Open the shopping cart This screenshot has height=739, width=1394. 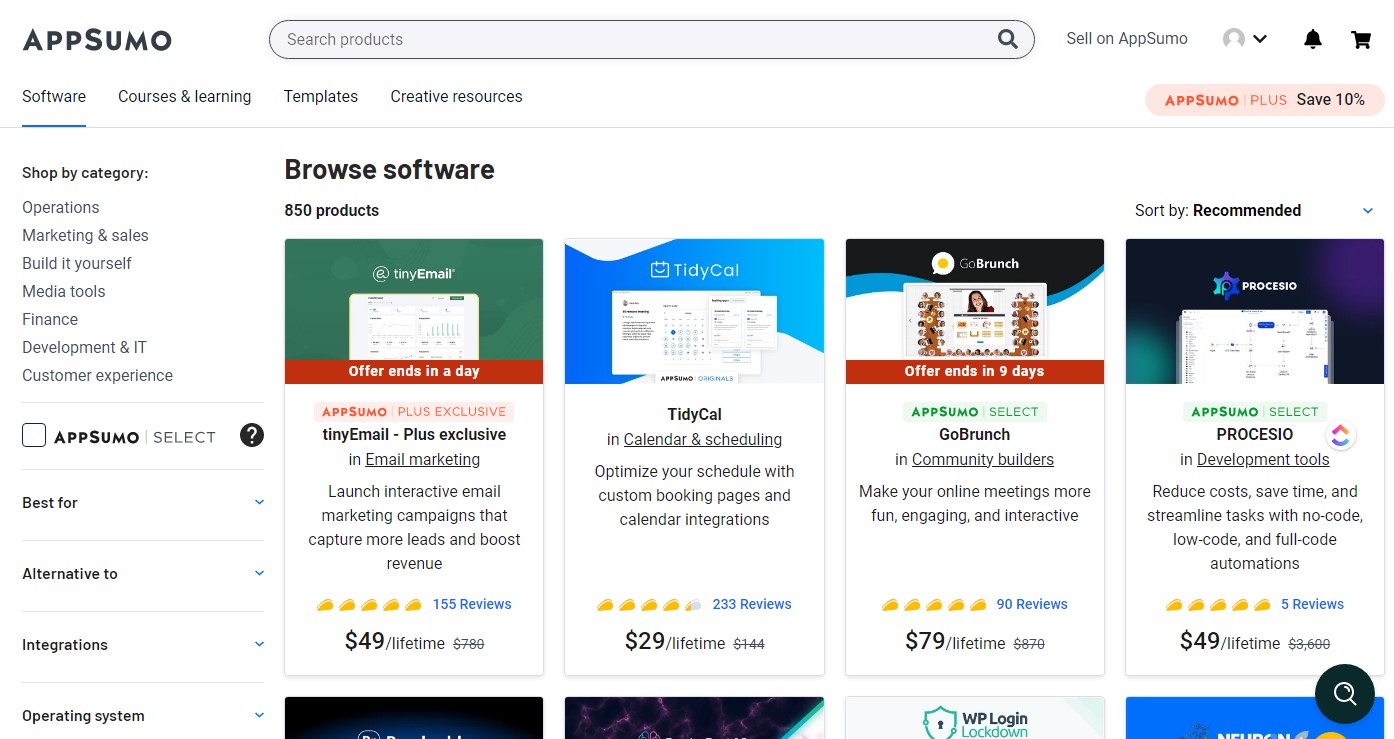[1361, 39]
